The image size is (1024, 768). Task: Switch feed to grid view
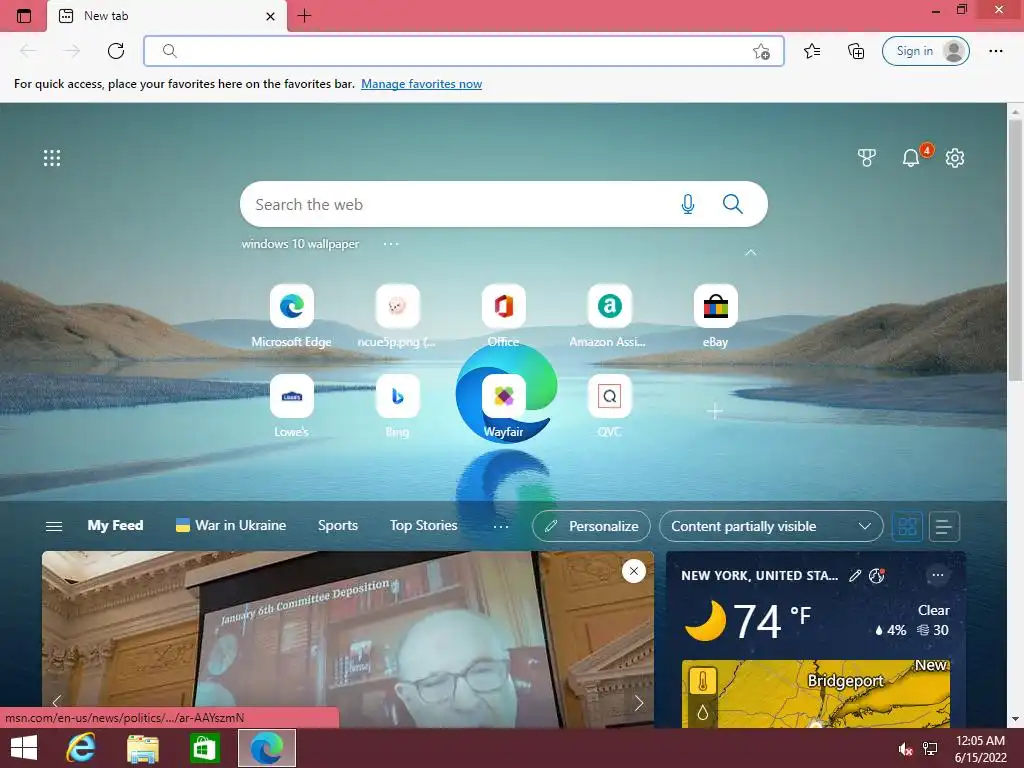tap(907, 526)
